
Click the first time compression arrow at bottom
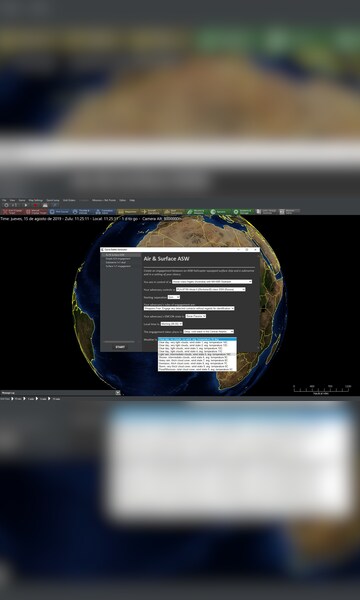point(12,399)
